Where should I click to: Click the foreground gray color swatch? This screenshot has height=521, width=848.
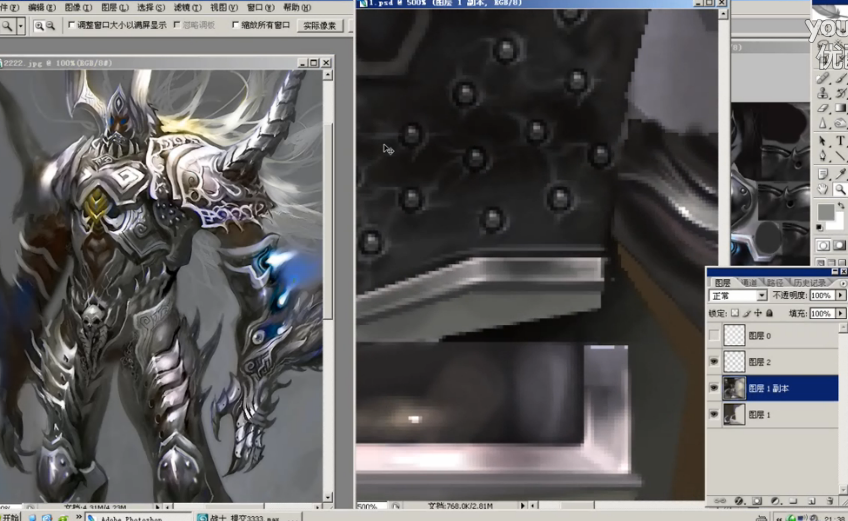coord(825,212)
